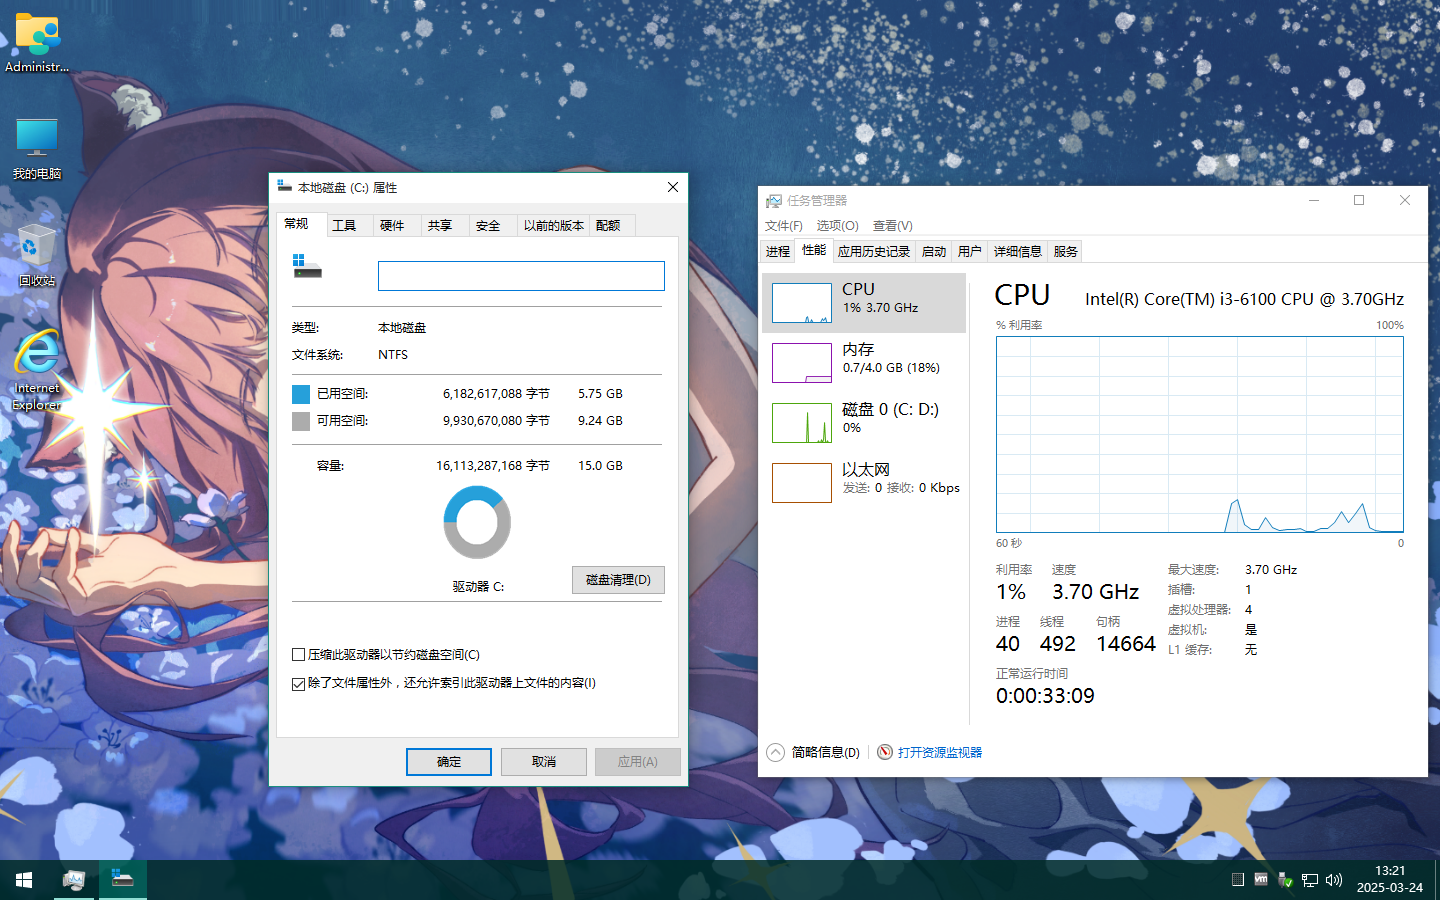1440x900 pixels.
Task: Select the 内存 memory mini graph
Action: [802, 363]
